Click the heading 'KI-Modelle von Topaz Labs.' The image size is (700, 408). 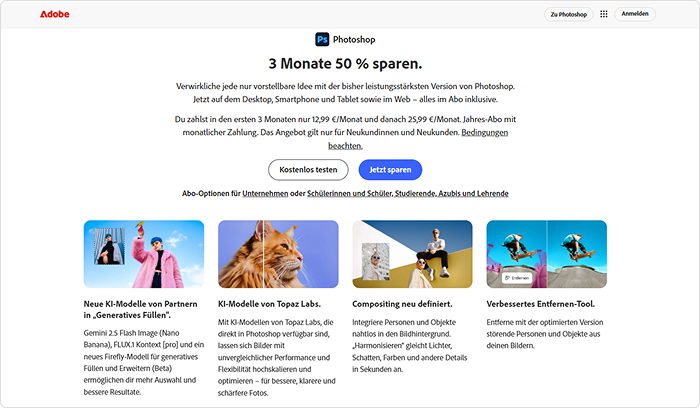[269, 304]
